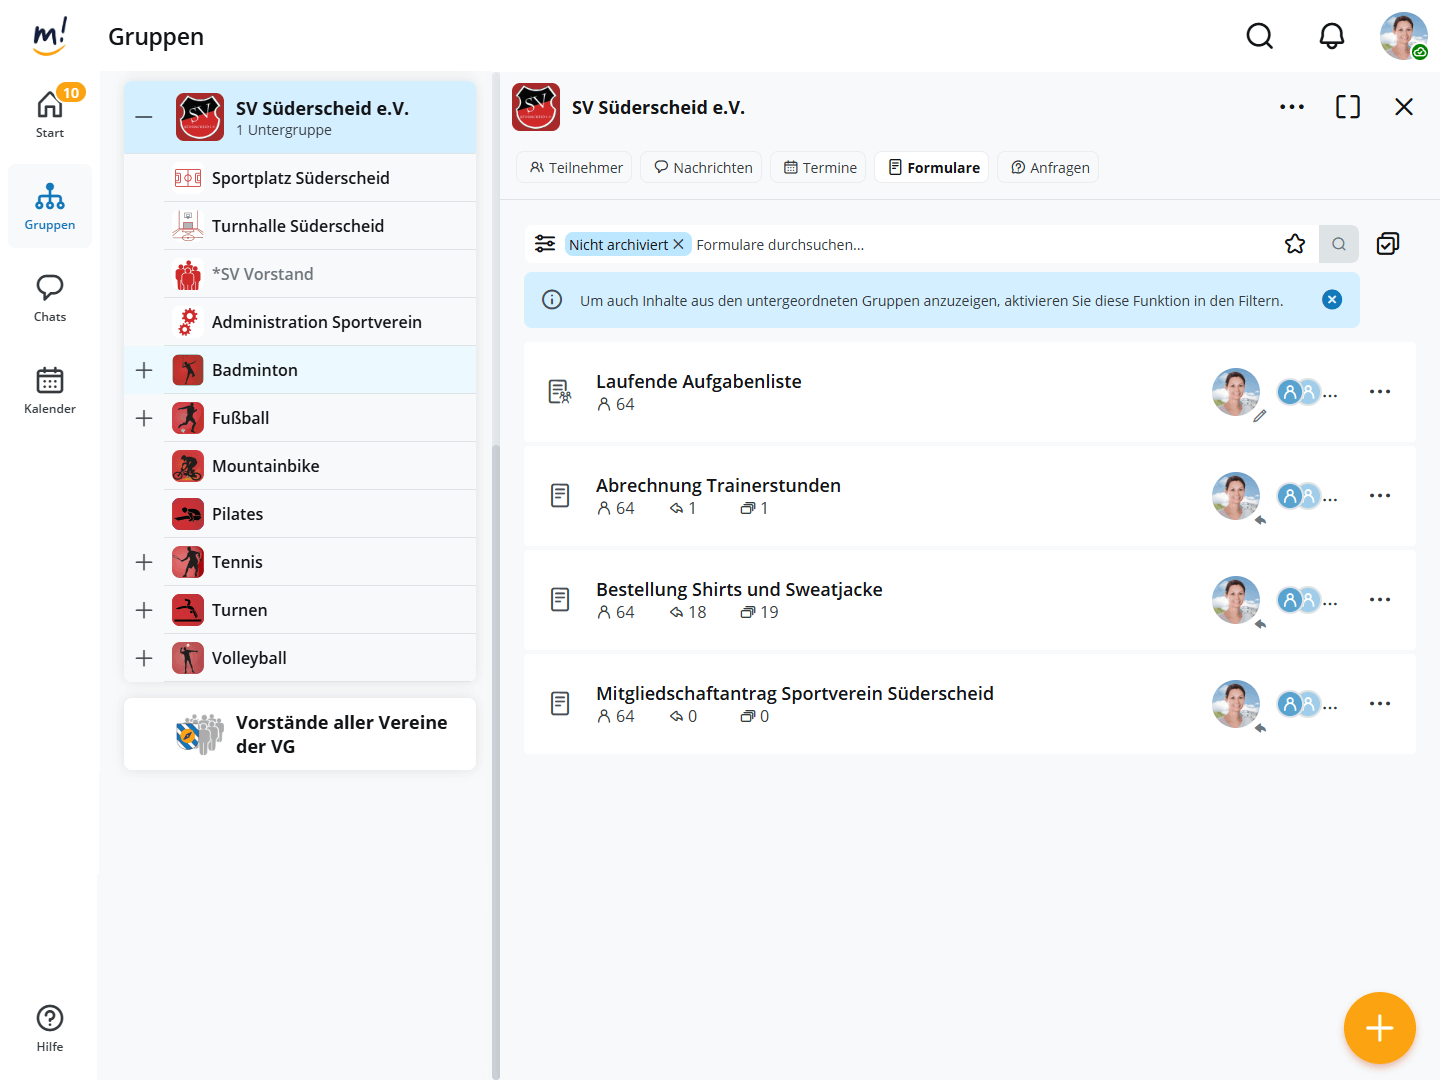Open the search magnifier in top bar

[x=1259, y=37]
